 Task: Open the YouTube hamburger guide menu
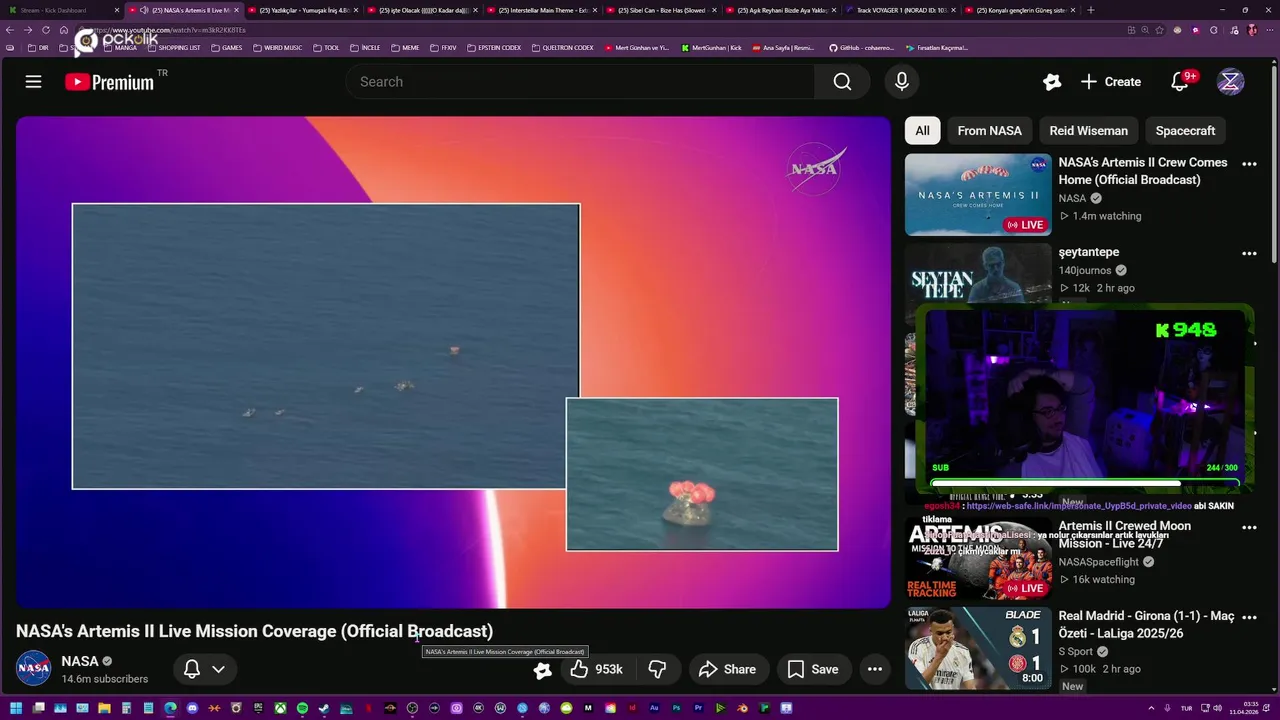[33, 82]
